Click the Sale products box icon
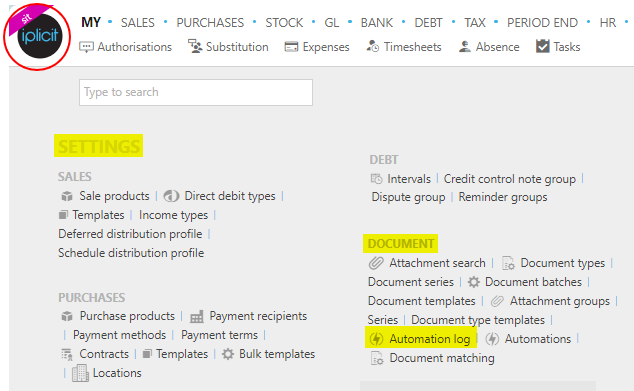This screenshot has height=391, width=634. [67, 197]
